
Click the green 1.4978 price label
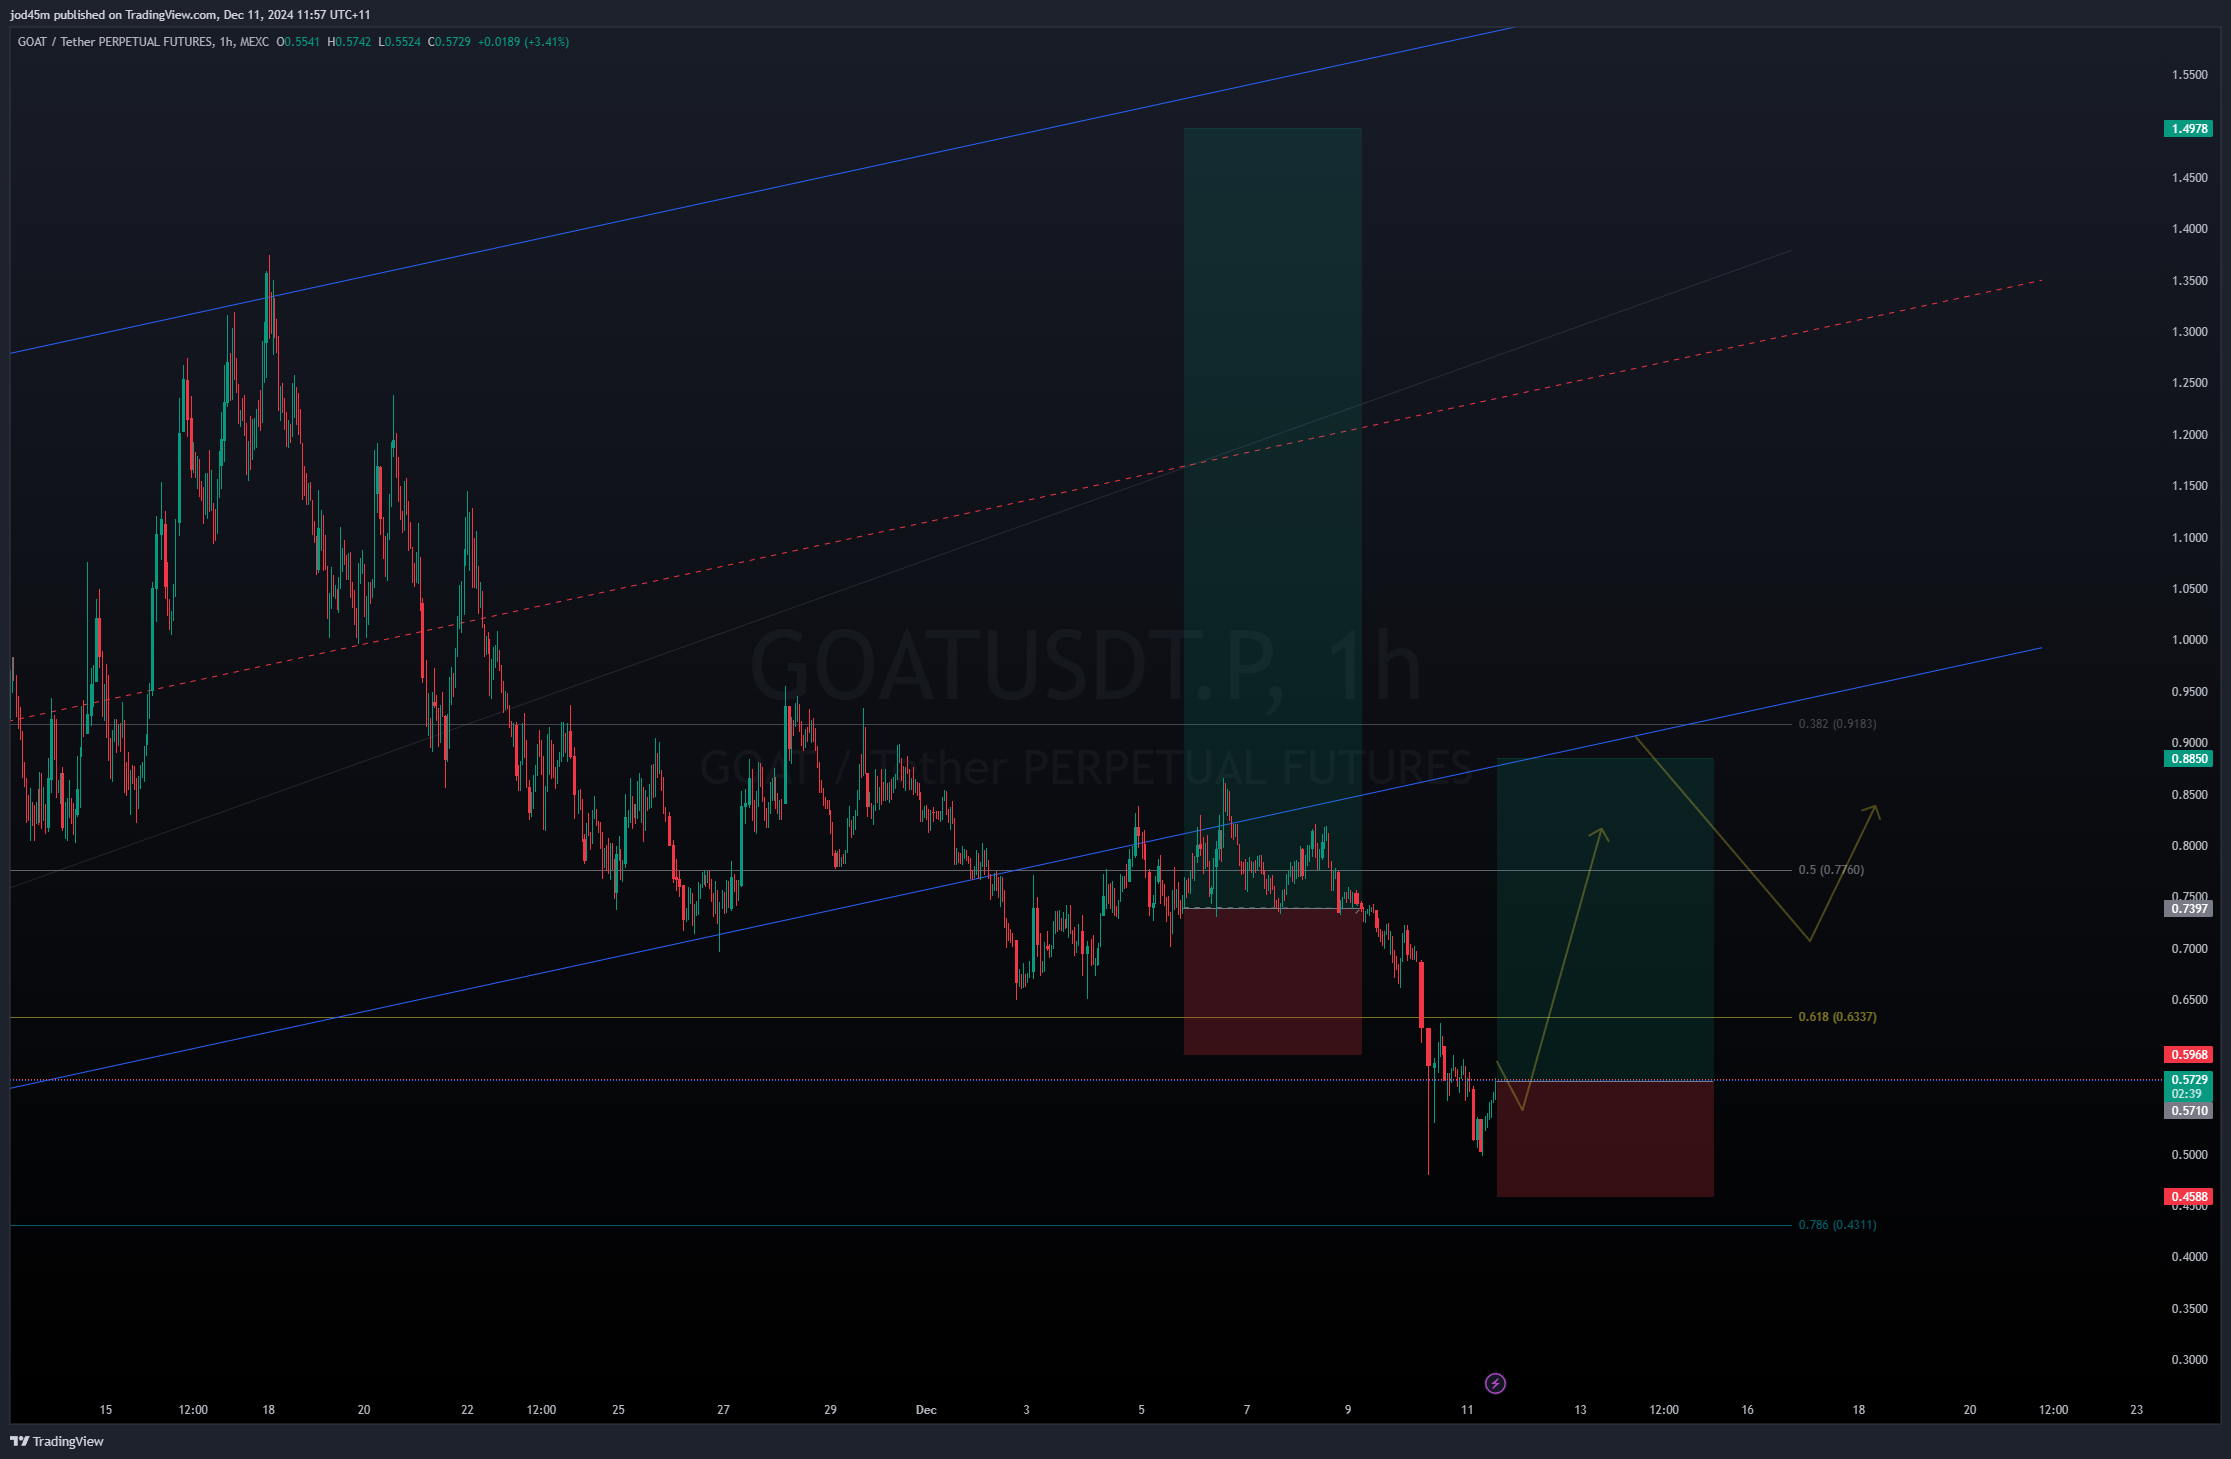(x=2188, y=129)
